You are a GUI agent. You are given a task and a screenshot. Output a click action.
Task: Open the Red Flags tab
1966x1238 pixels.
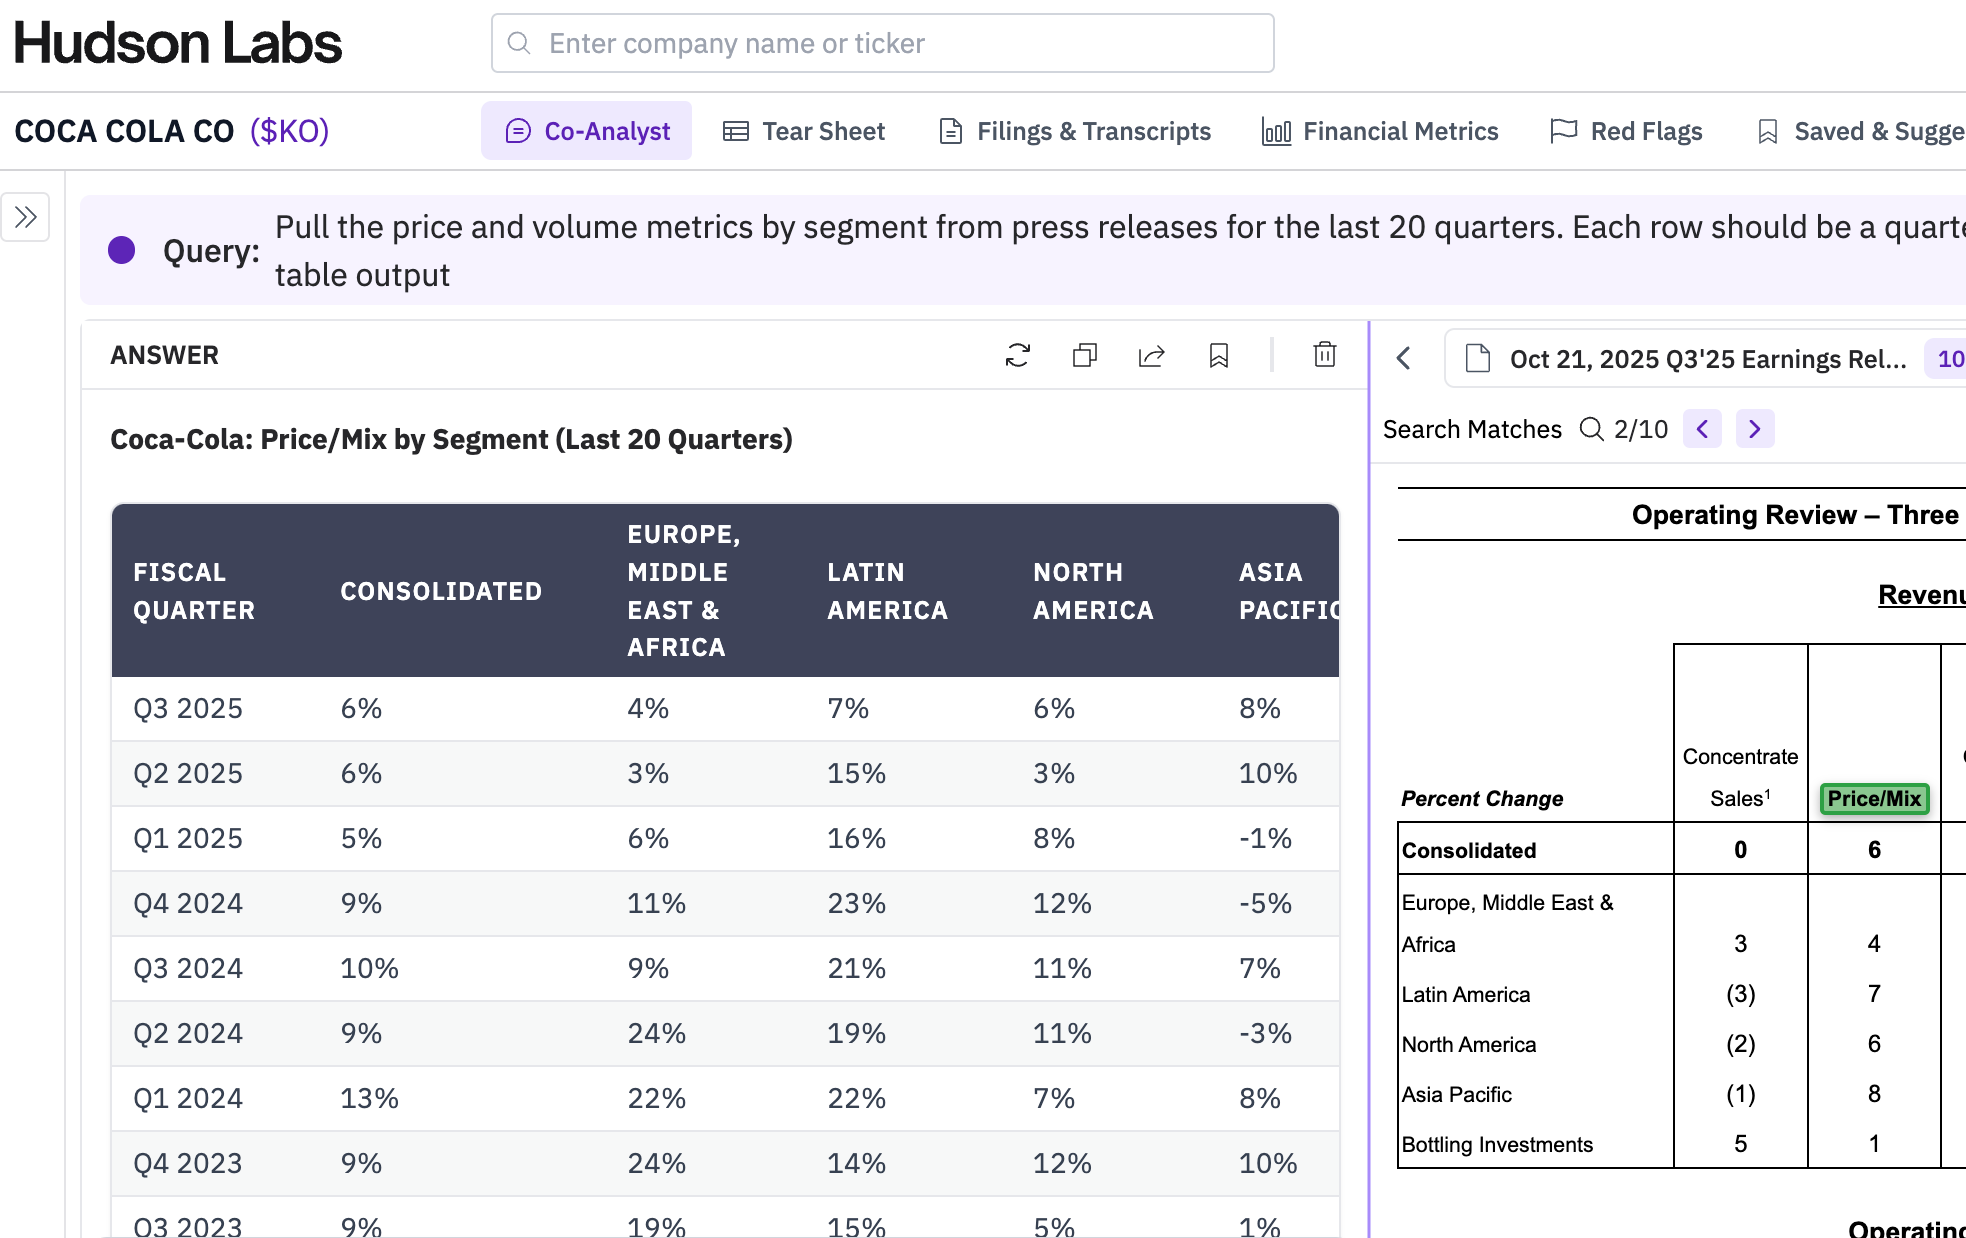[x=1626, y=131]
